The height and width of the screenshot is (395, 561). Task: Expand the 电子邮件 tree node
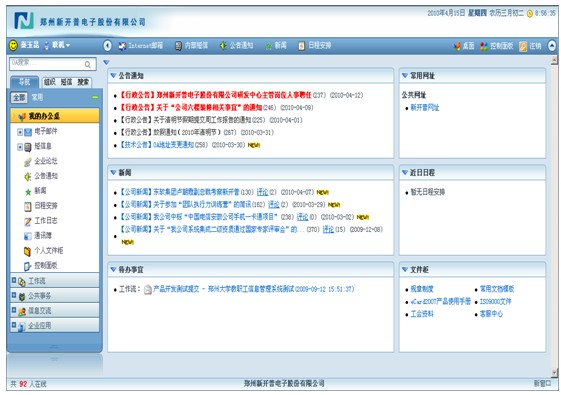pyautogui.click(x=20, y=132)
